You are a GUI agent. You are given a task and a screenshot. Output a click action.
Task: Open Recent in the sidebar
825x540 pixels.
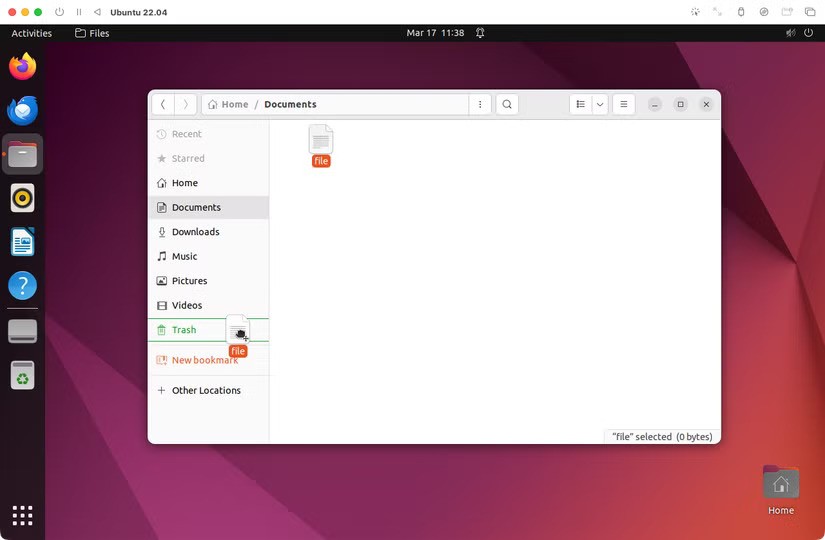186,134
